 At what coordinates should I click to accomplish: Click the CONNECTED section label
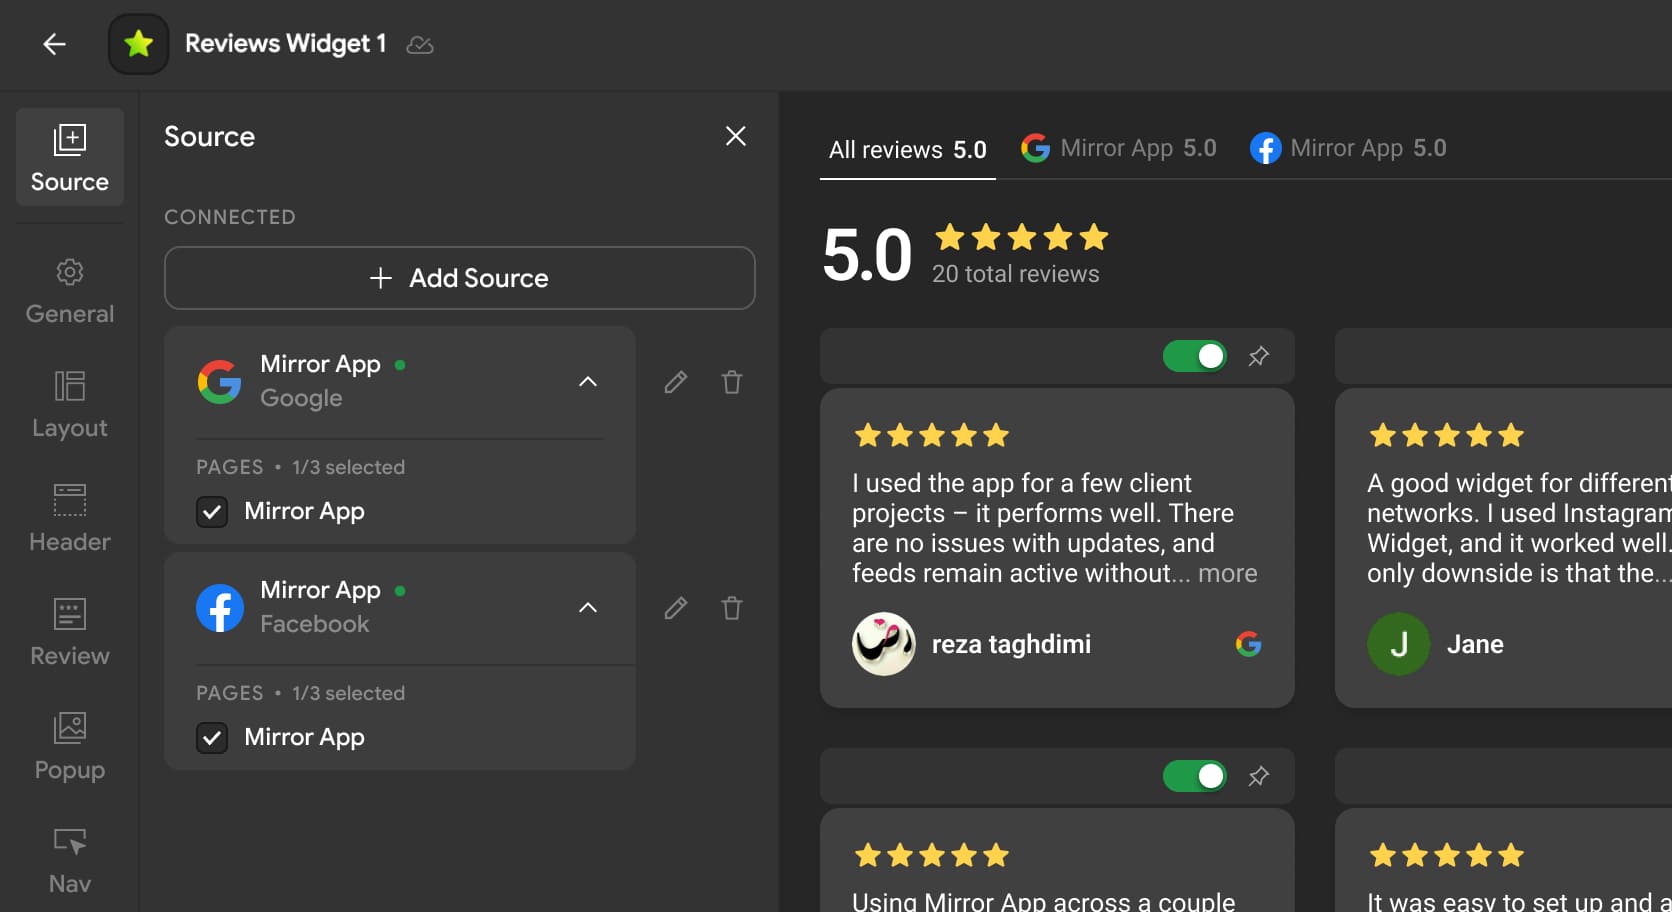[230, 217]
